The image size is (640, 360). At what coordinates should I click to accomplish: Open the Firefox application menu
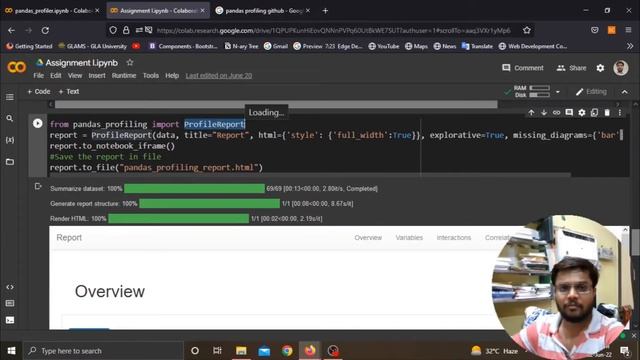(628, 30)
